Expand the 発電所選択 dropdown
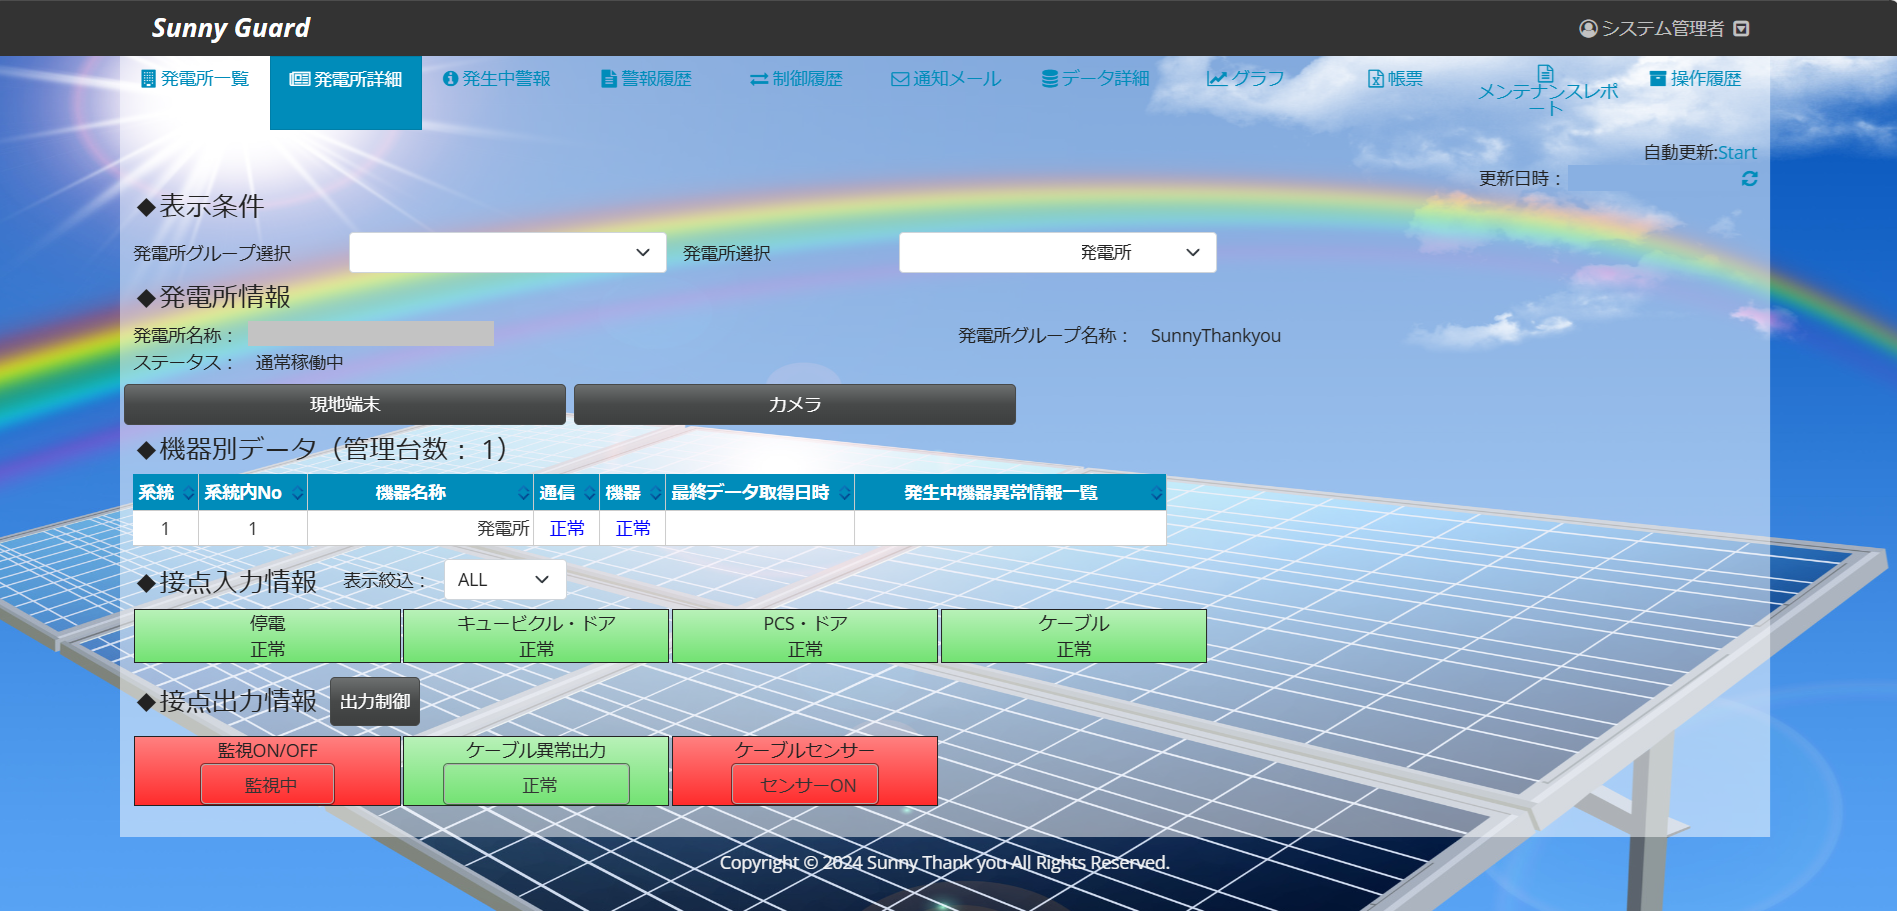This screenshot has width=1897, height=911. pyautogui.click(x=1057, y=253)
